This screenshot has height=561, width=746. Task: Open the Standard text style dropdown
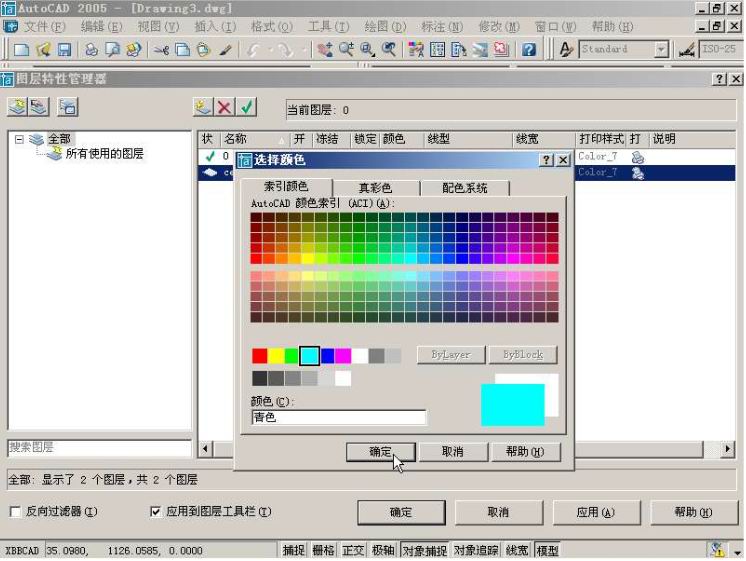point(660,49)
